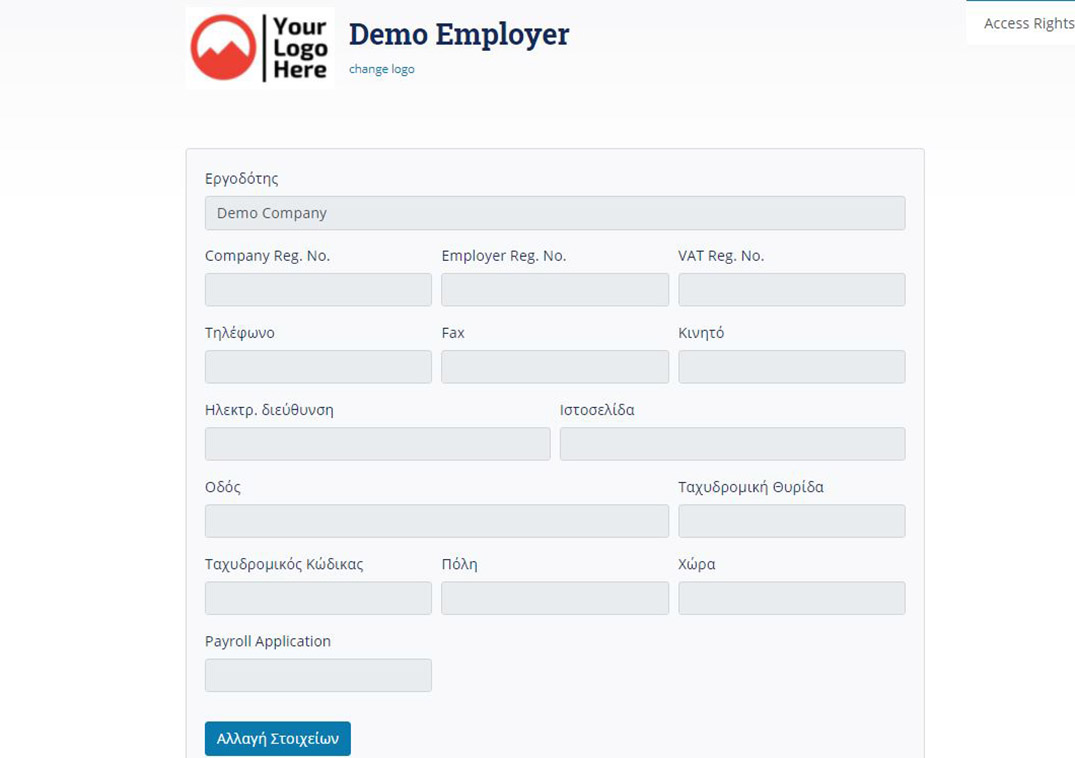Click the Fax input field

555,367
